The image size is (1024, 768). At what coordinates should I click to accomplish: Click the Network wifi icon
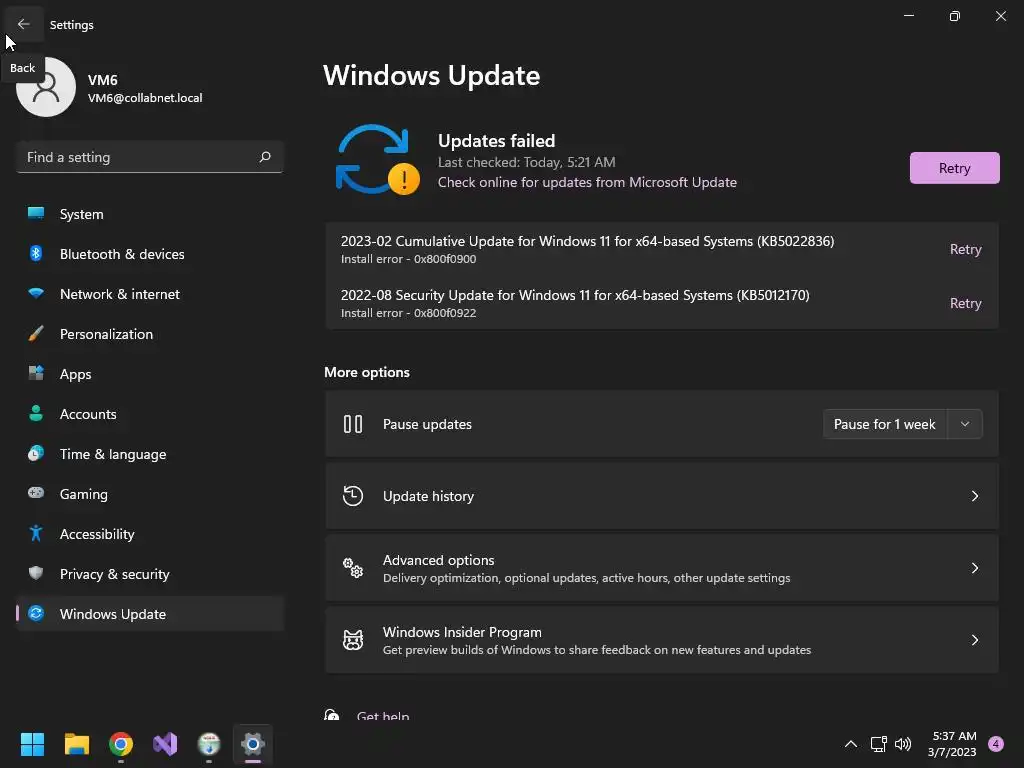point(36,293)
